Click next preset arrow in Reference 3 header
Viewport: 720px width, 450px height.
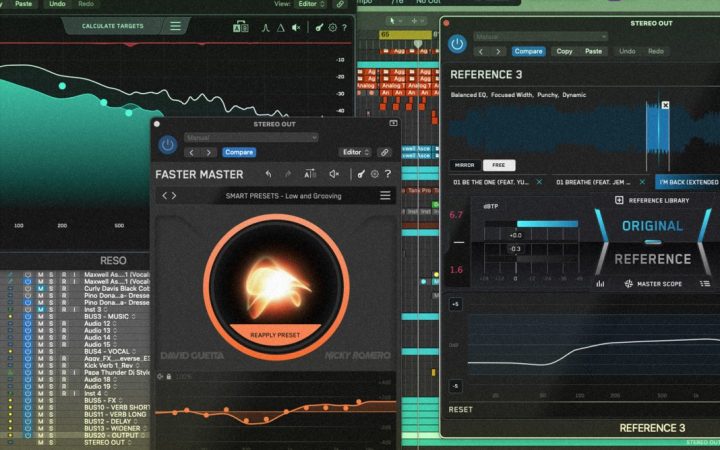tap(498, 51)
